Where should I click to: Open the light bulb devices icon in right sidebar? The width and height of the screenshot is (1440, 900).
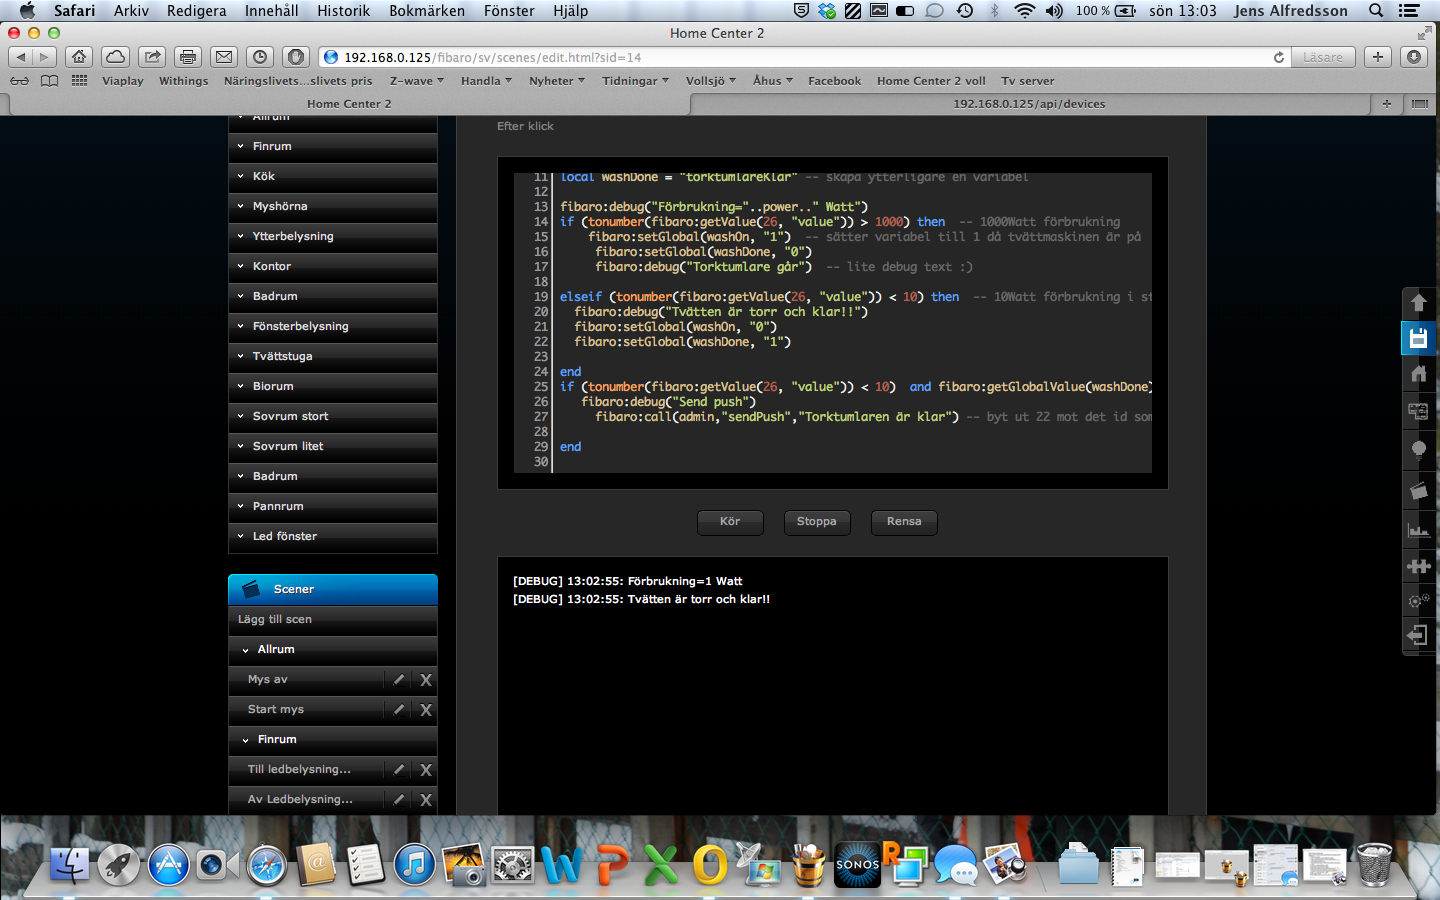click(1418, 449)
